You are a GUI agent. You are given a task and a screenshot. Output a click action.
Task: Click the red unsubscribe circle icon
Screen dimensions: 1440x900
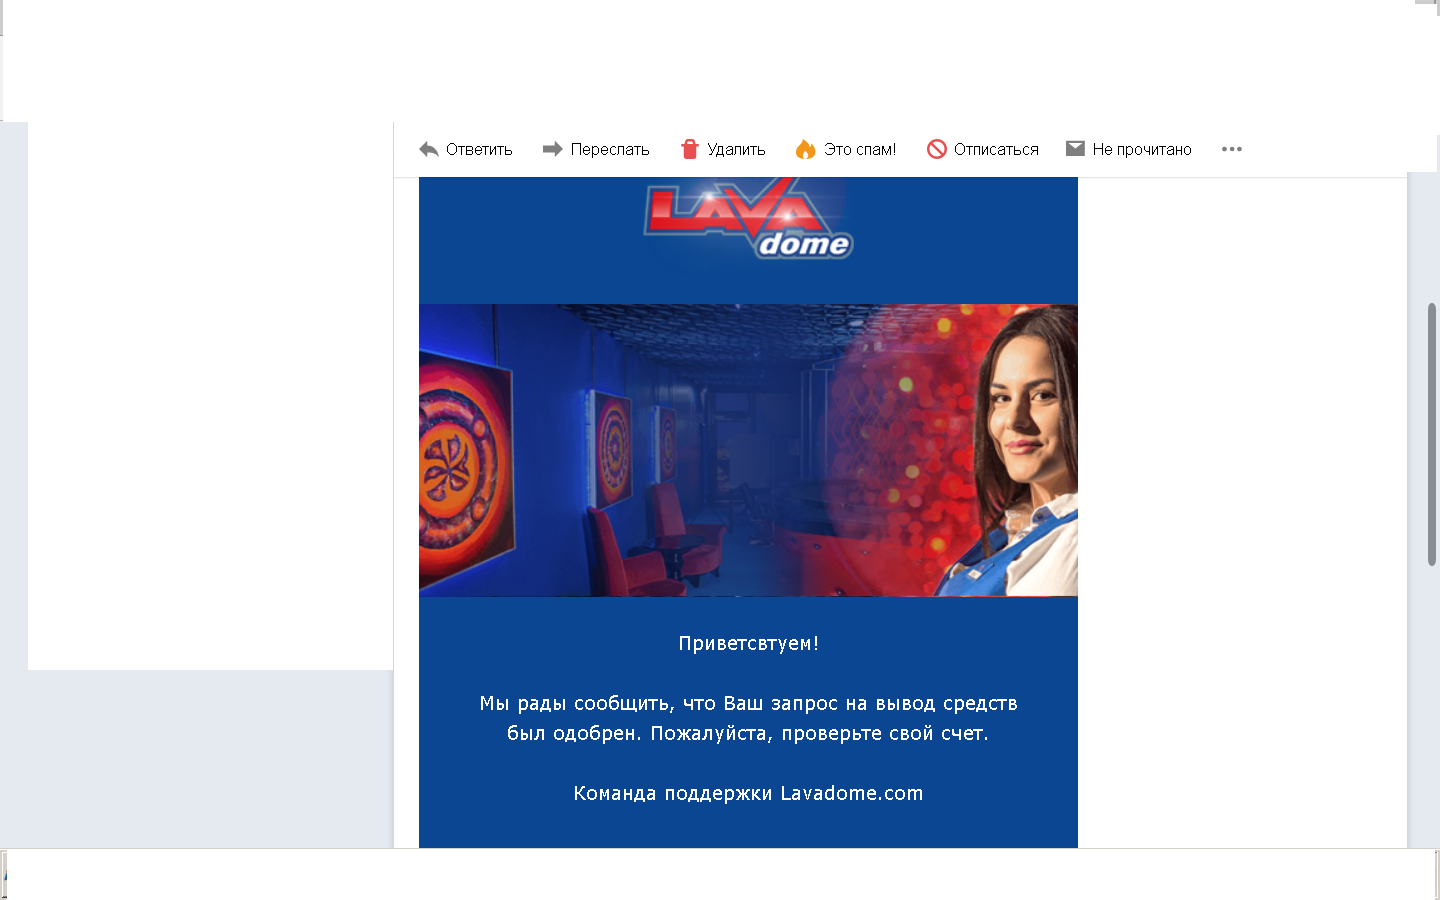pyautogui.click(x=936, y=149)
